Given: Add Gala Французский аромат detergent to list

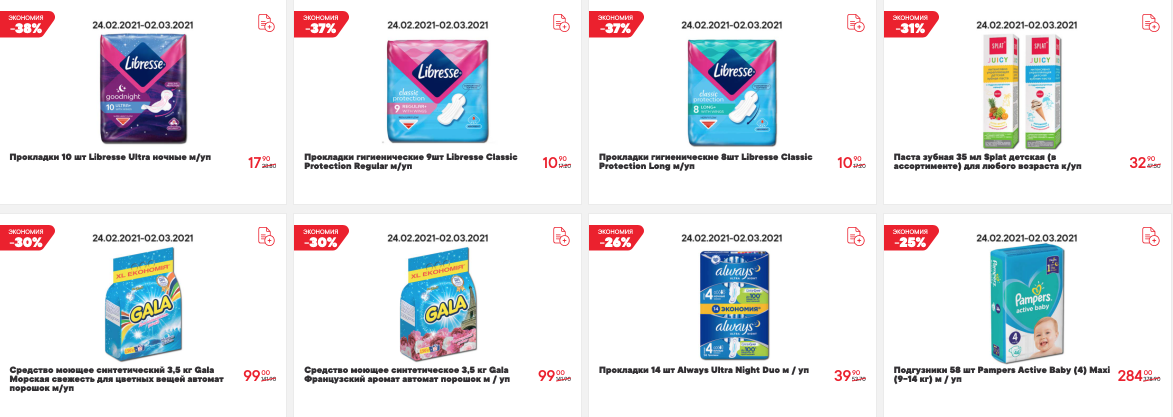Looking at the screenshot, I should [x=561, y=236].
